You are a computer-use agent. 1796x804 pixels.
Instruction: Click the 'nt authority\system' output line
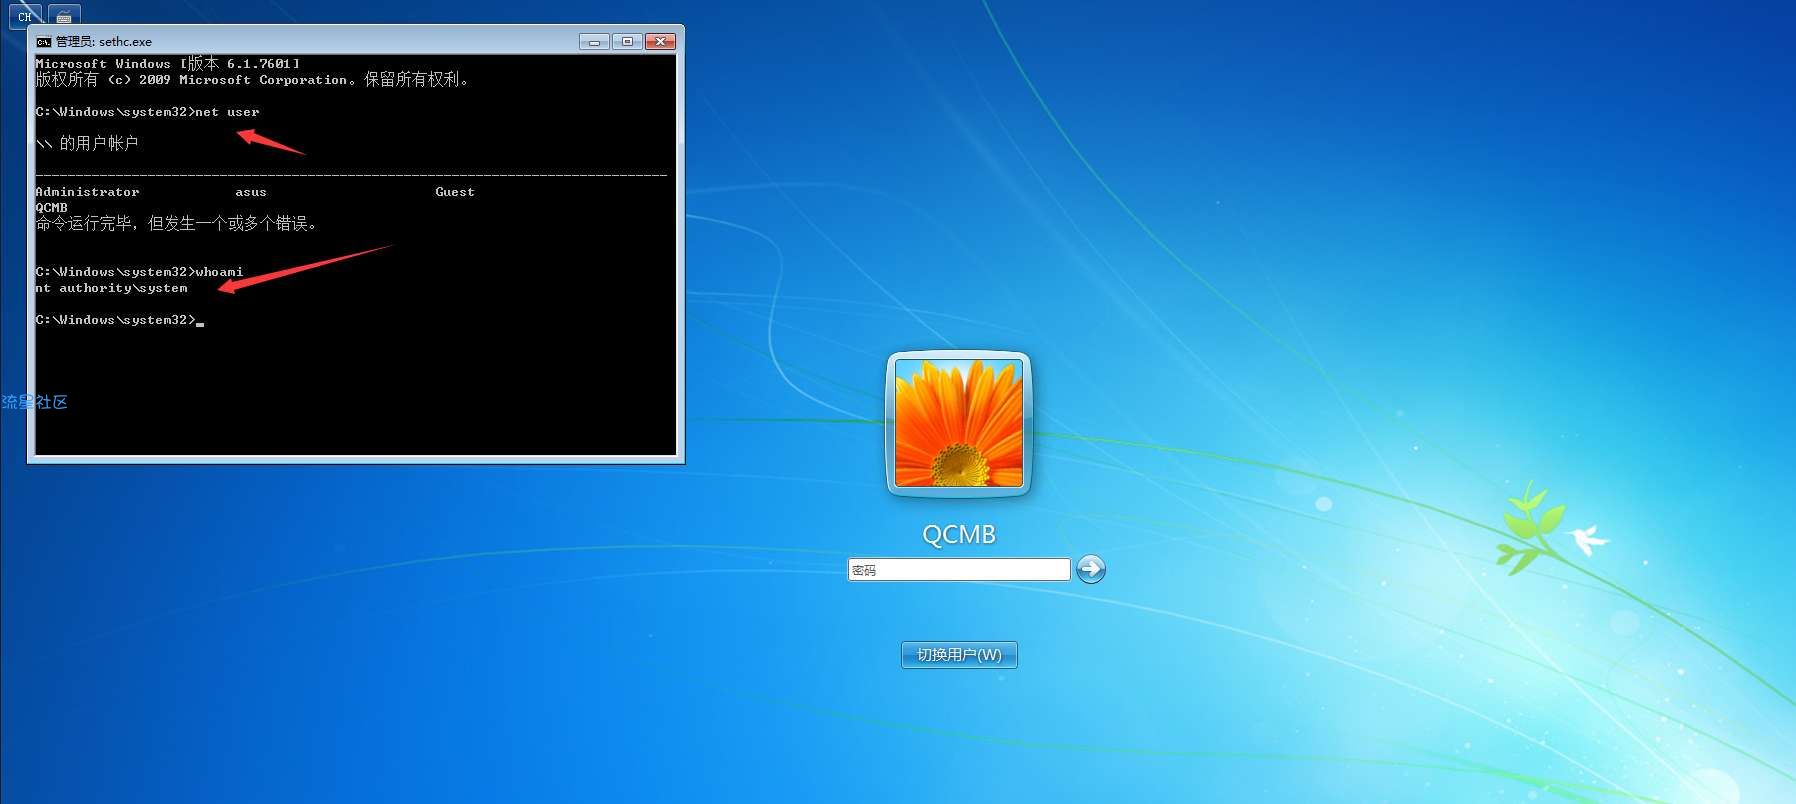111,288
